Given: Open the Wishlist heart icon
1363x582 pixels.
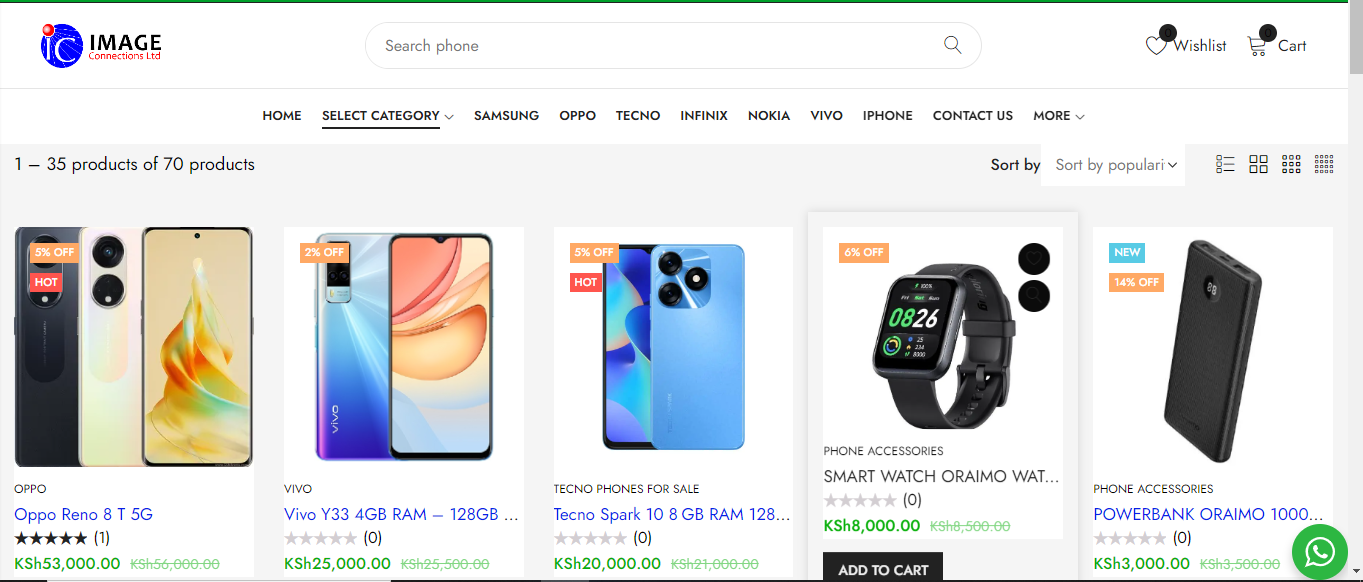Looking at the screenshot, I should [x=1156, y=46].
